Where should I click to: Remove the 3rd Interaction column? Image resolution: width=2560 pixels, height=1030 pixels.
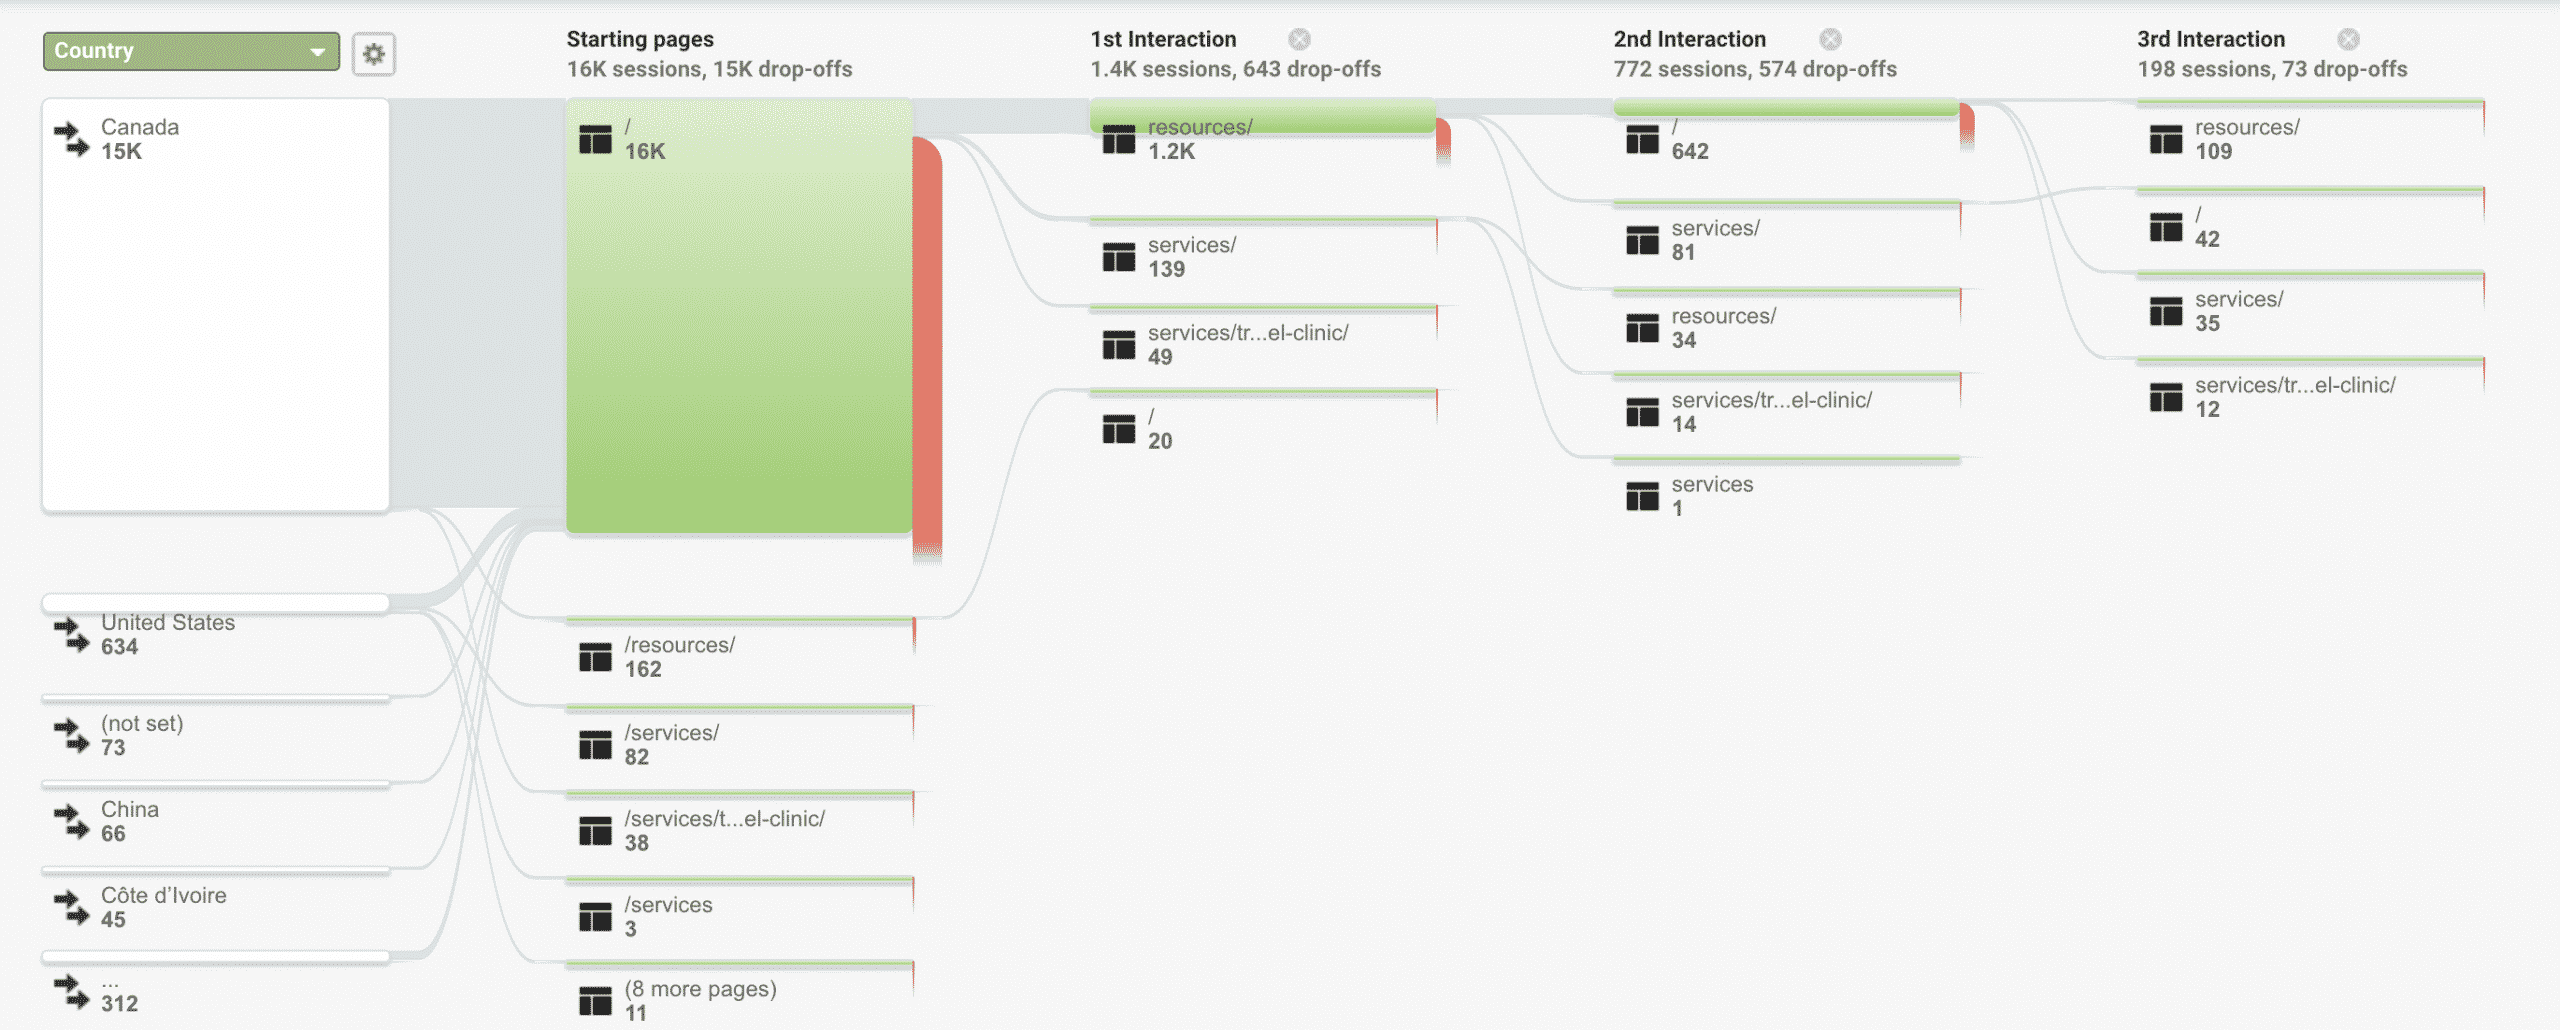tap(2349, 39)
